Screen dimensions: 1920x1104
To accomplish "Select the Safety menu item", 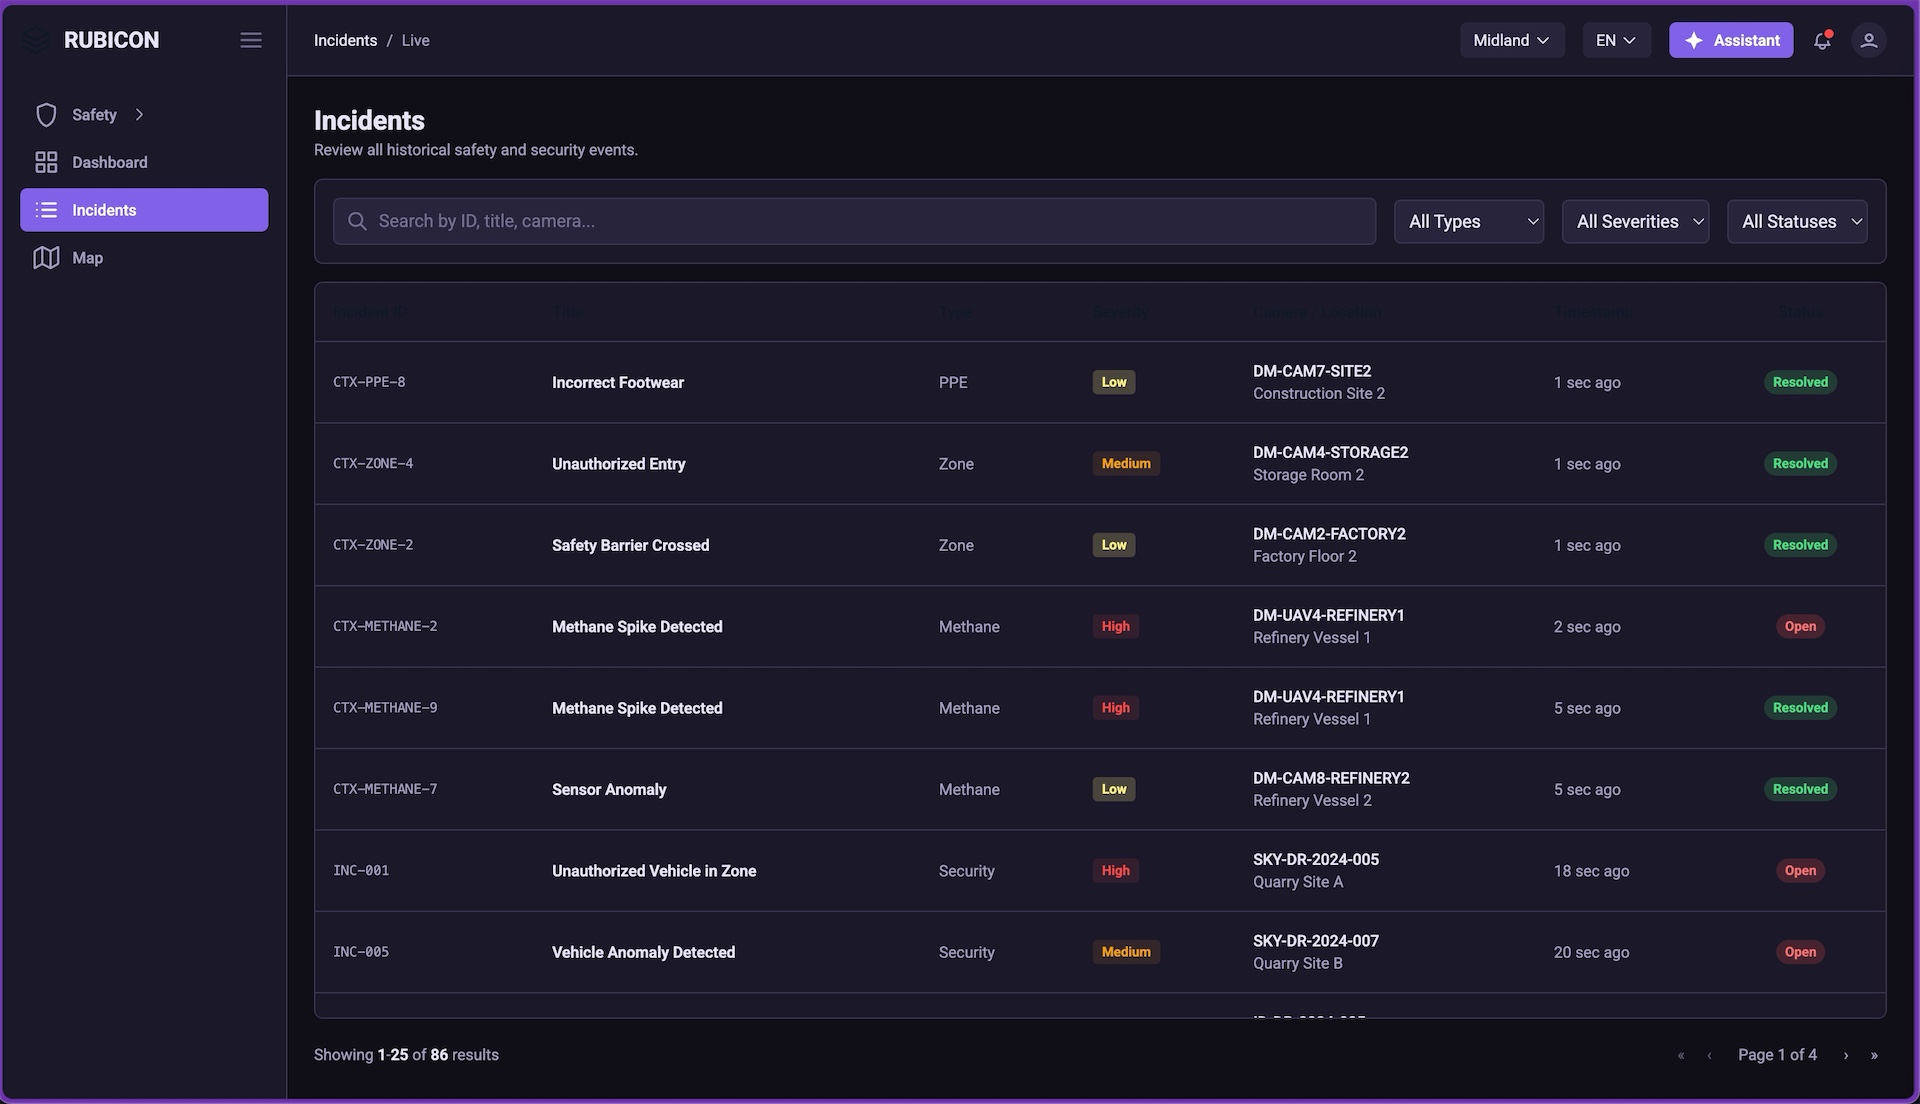I will pyautogui.click(x=144, y=115).
